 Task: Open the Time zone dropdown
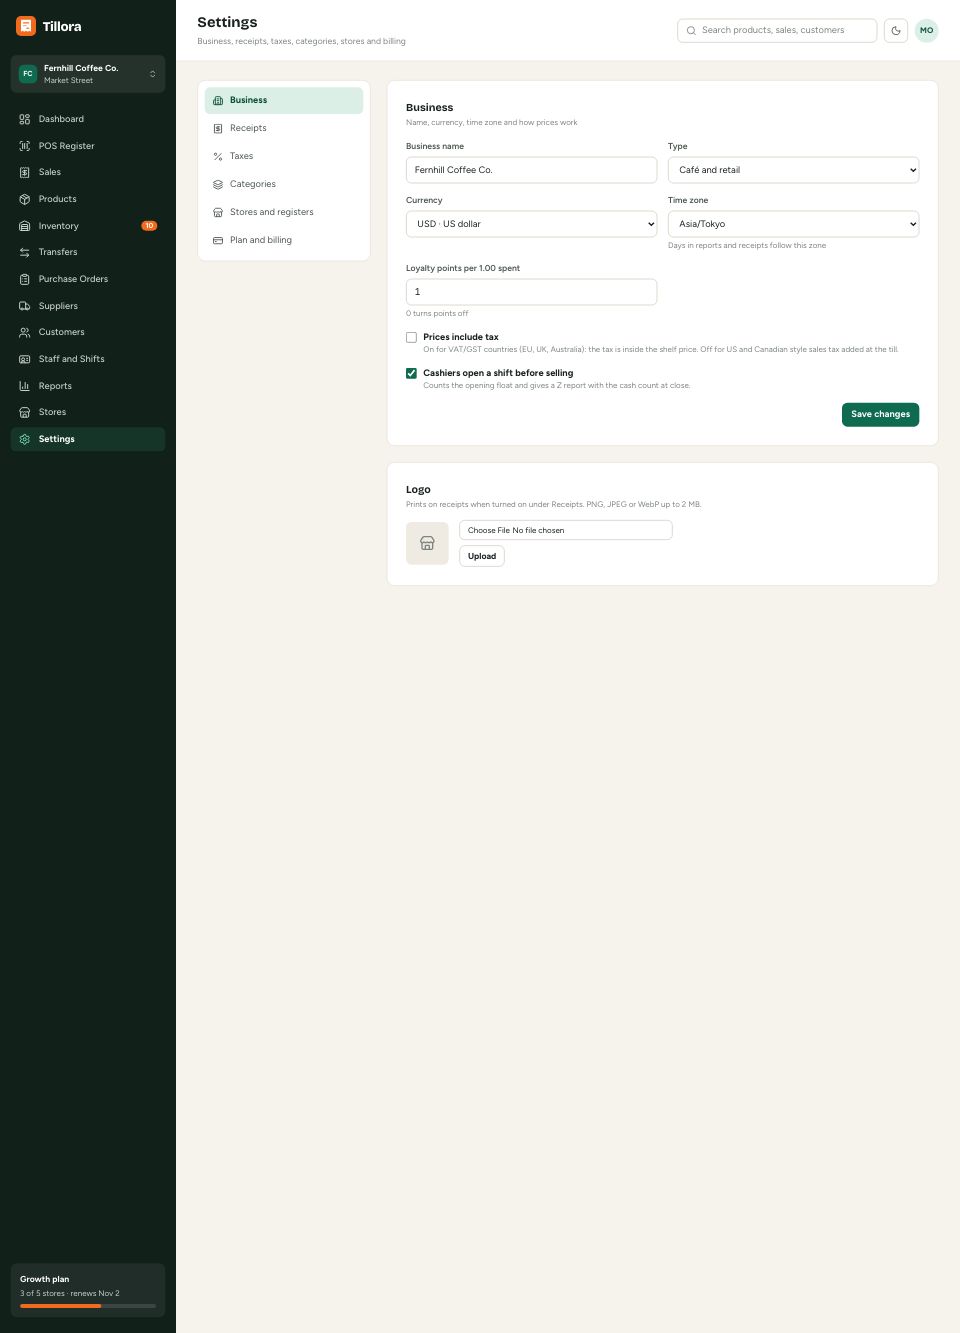[793, 224]
